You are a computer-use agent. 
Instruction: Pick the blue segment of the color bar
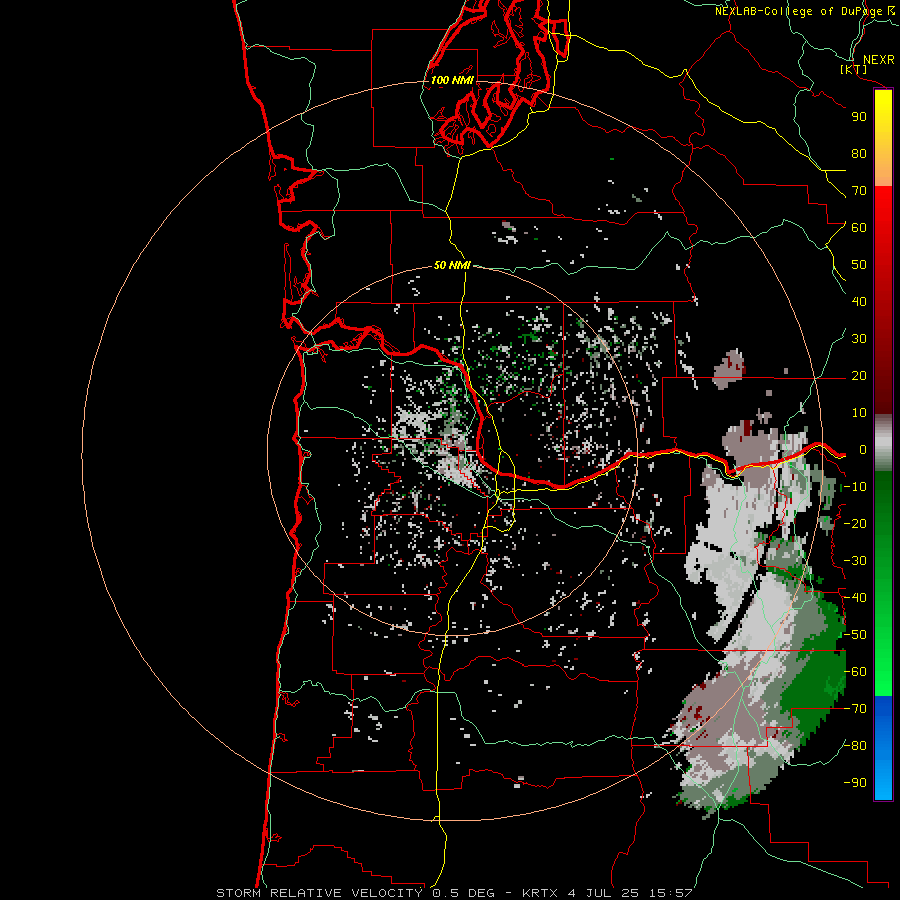[883, 748]
